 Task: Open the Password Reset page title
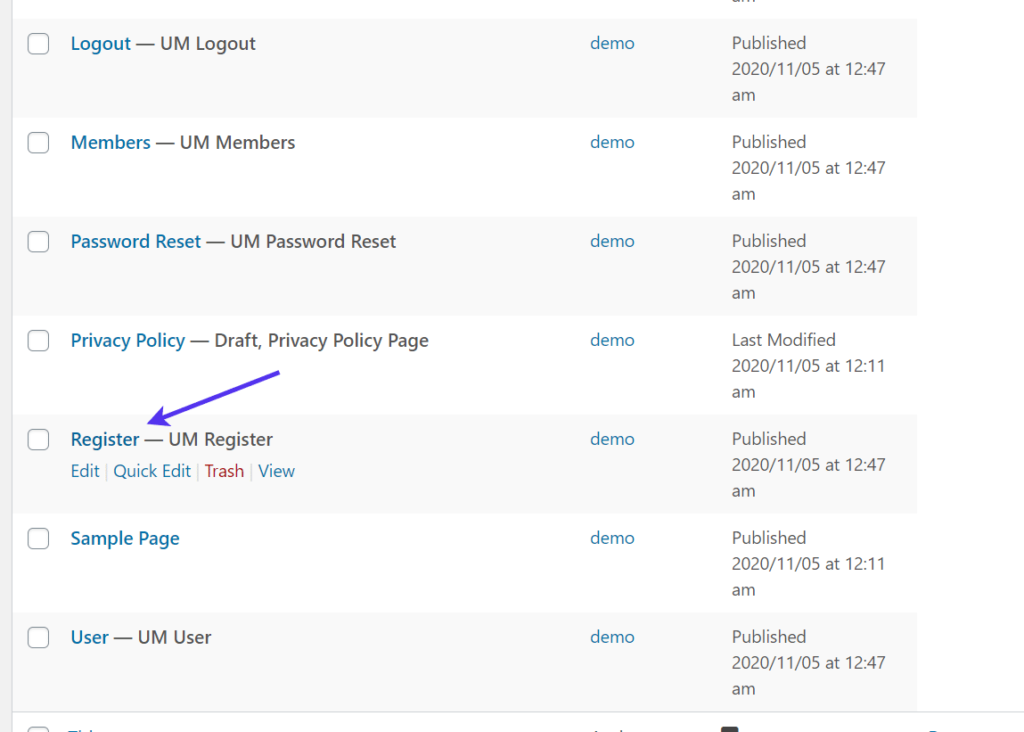coord(135,241)
